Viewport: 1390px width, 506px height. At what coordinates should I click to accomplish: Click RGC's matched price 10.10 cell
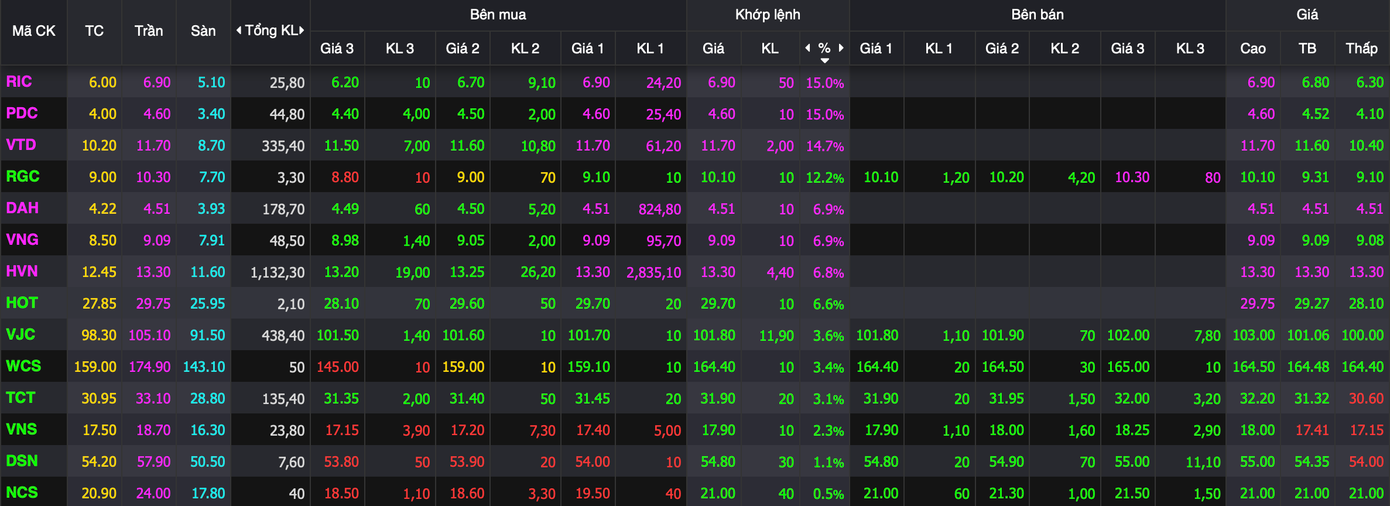tap(713, 178)
